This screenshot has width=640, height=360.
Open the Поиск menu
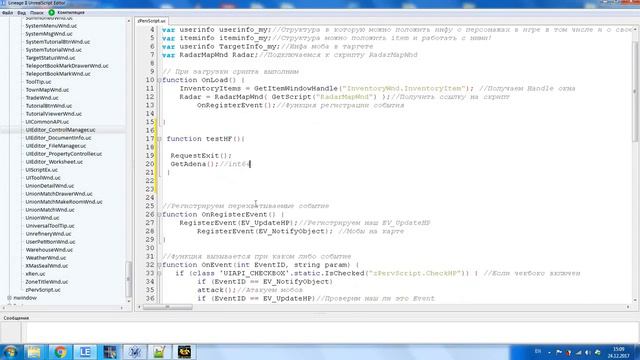pyautogui.click(x=37, y=13)
